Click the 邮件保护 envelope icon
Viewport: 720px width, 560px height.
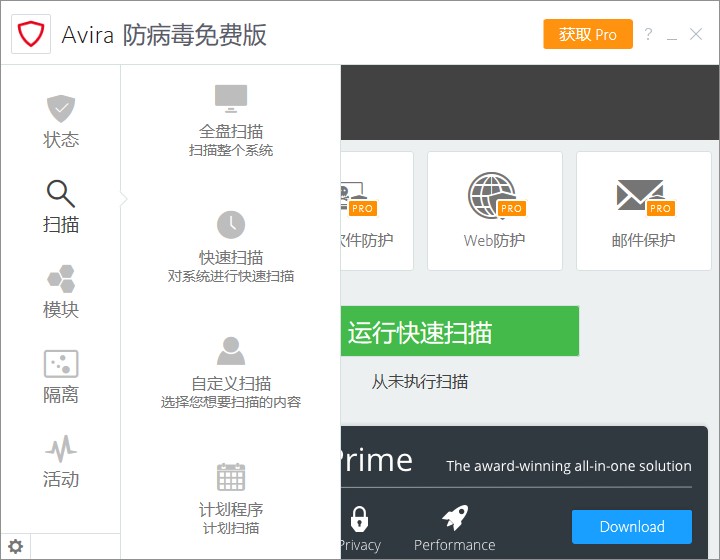[x=640, y=195]
